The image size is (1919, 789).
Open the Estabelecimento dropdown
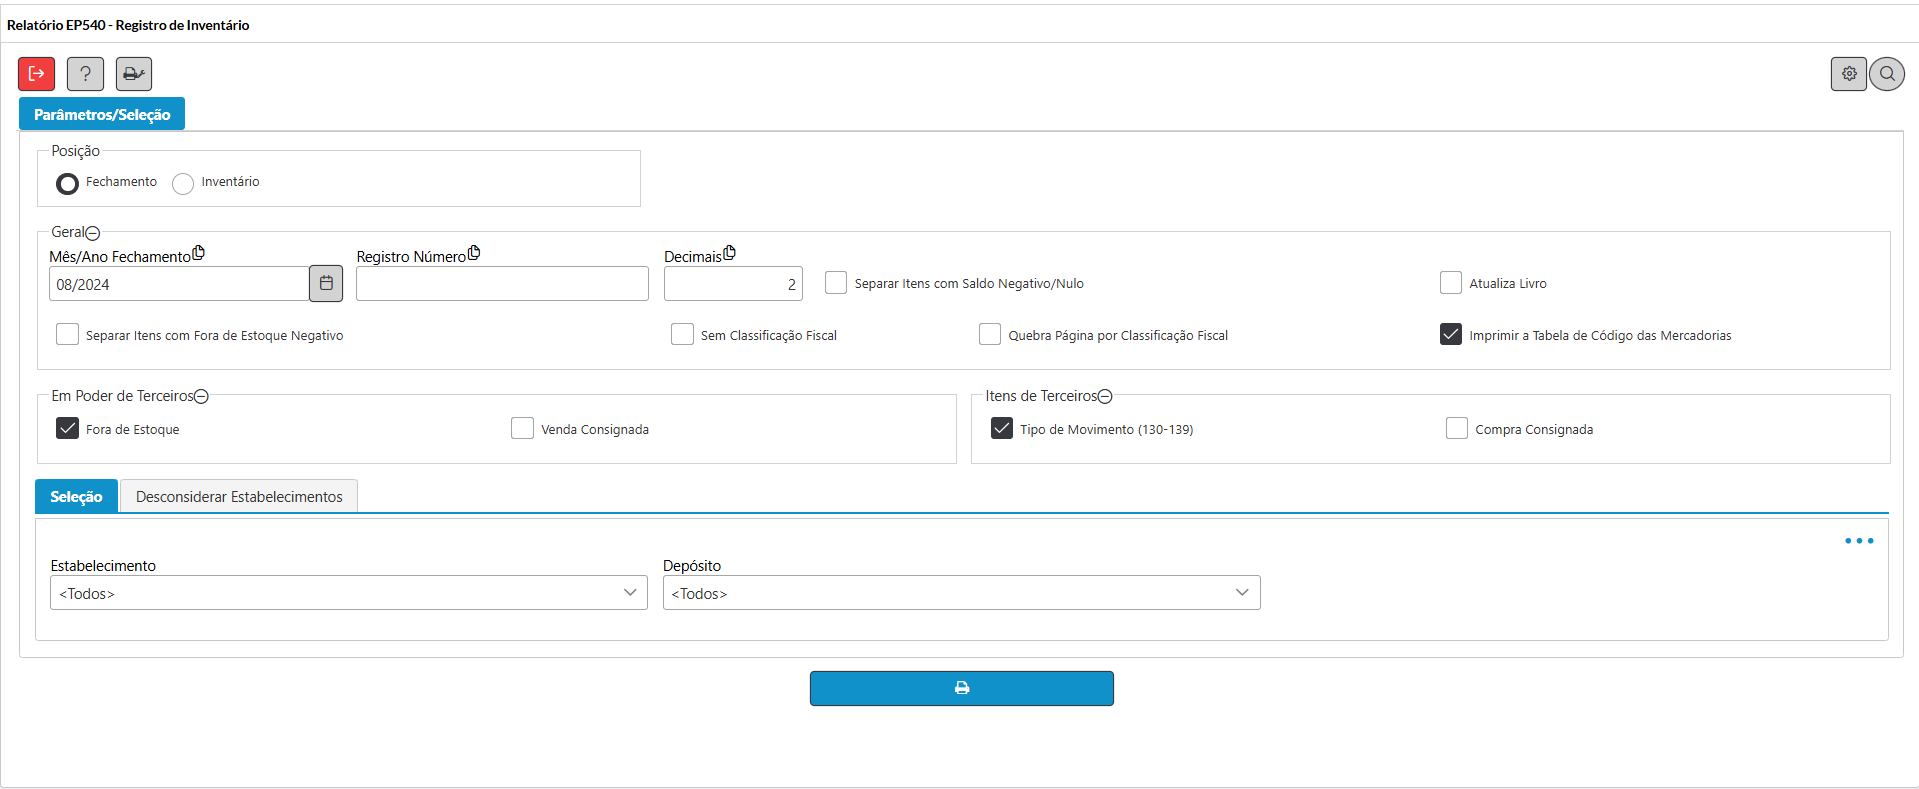348,593
